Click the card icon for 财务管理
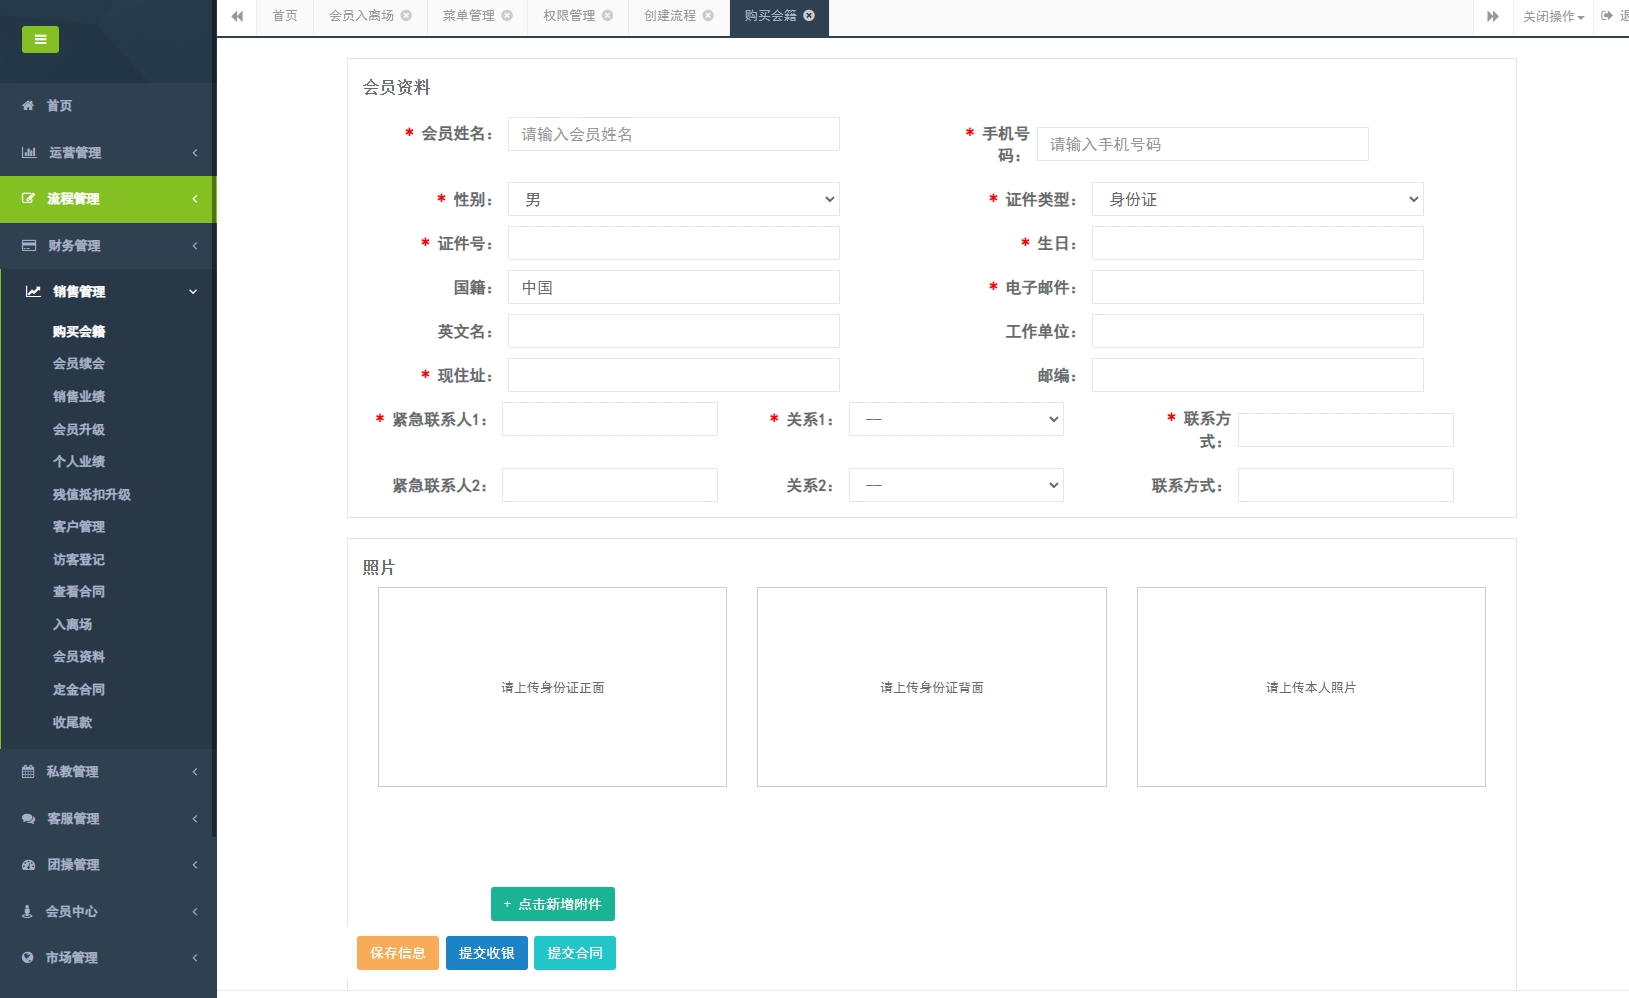 pyautogui.click(x=29, y=245)
